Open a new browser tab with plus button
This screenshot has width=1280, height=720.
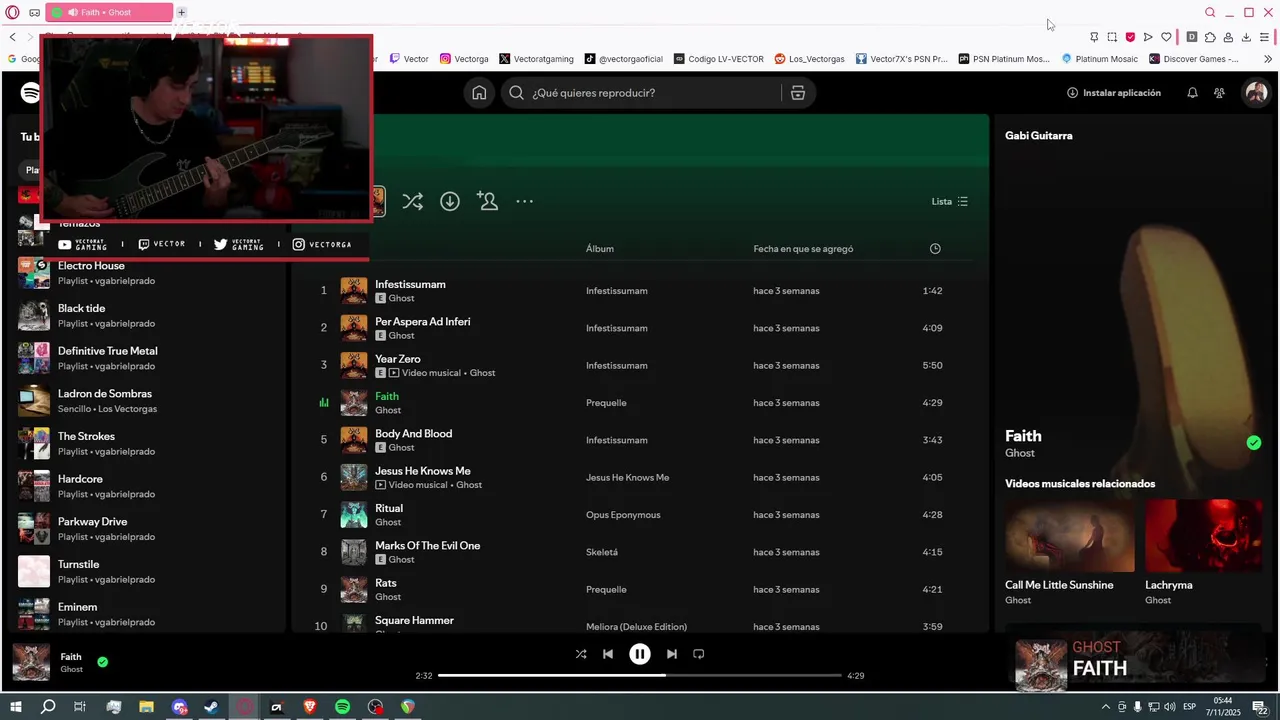(x=181, y=13)
